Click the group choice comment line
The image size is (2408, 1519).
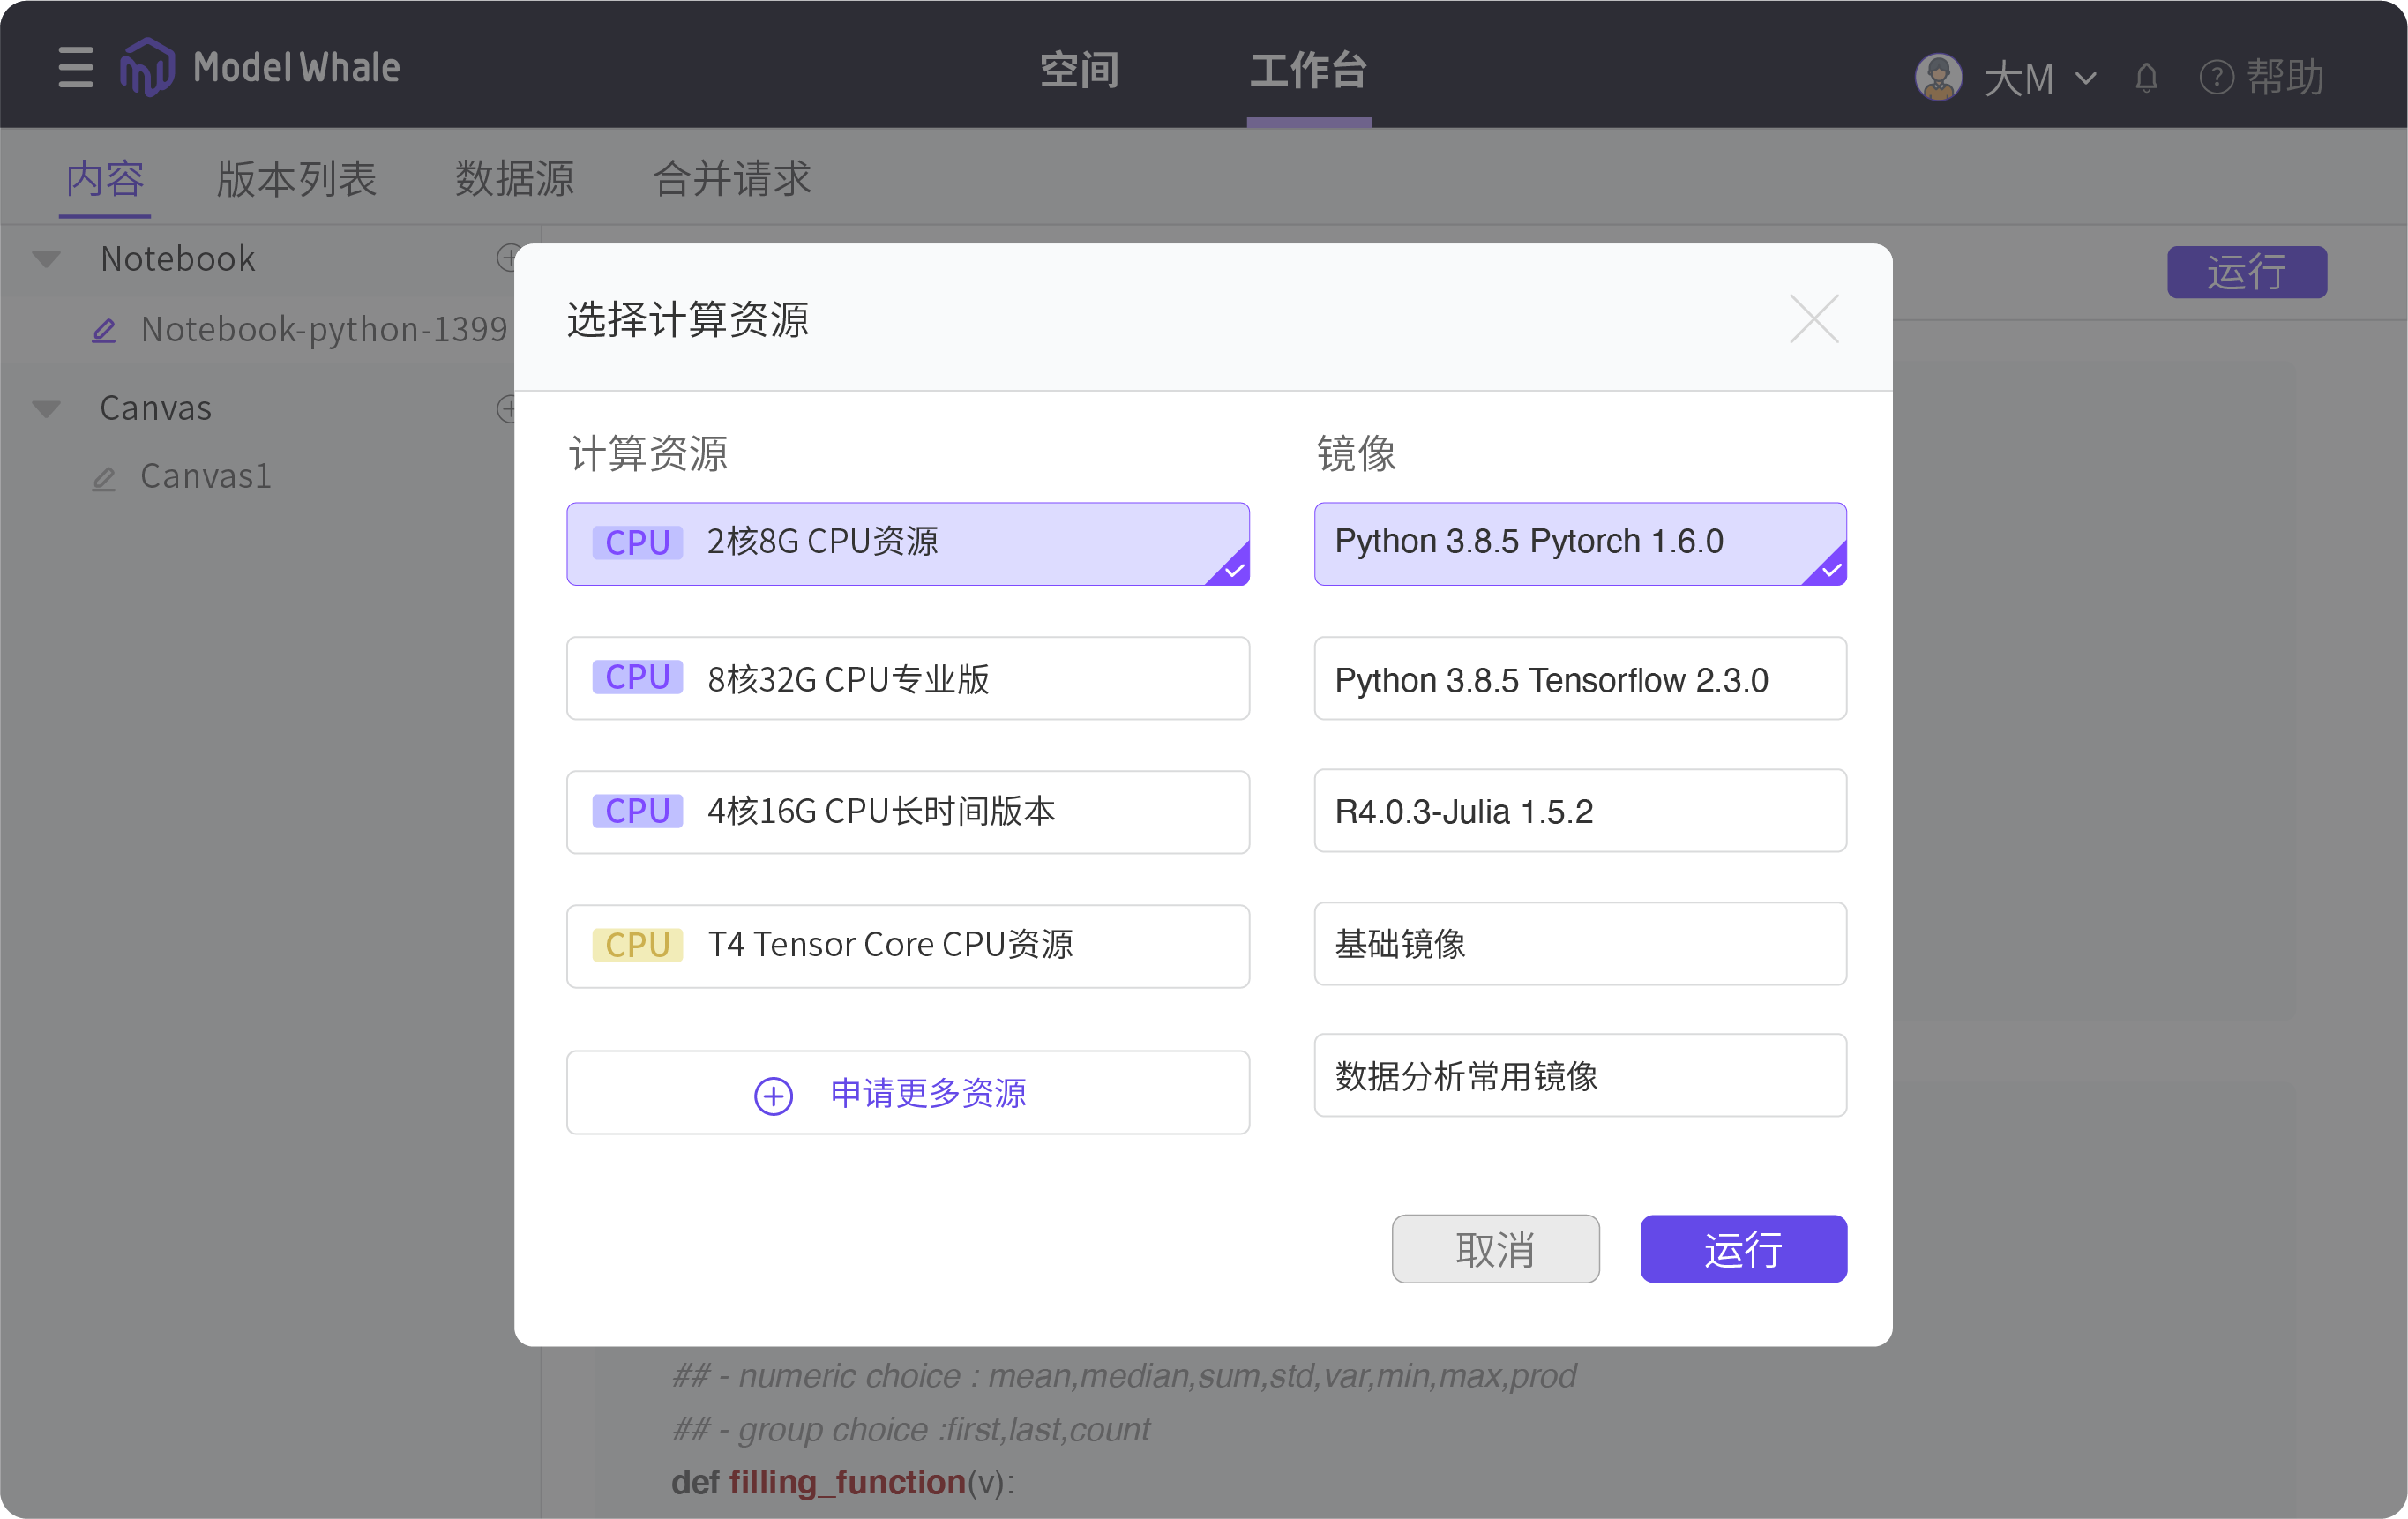pos(911,1430)
